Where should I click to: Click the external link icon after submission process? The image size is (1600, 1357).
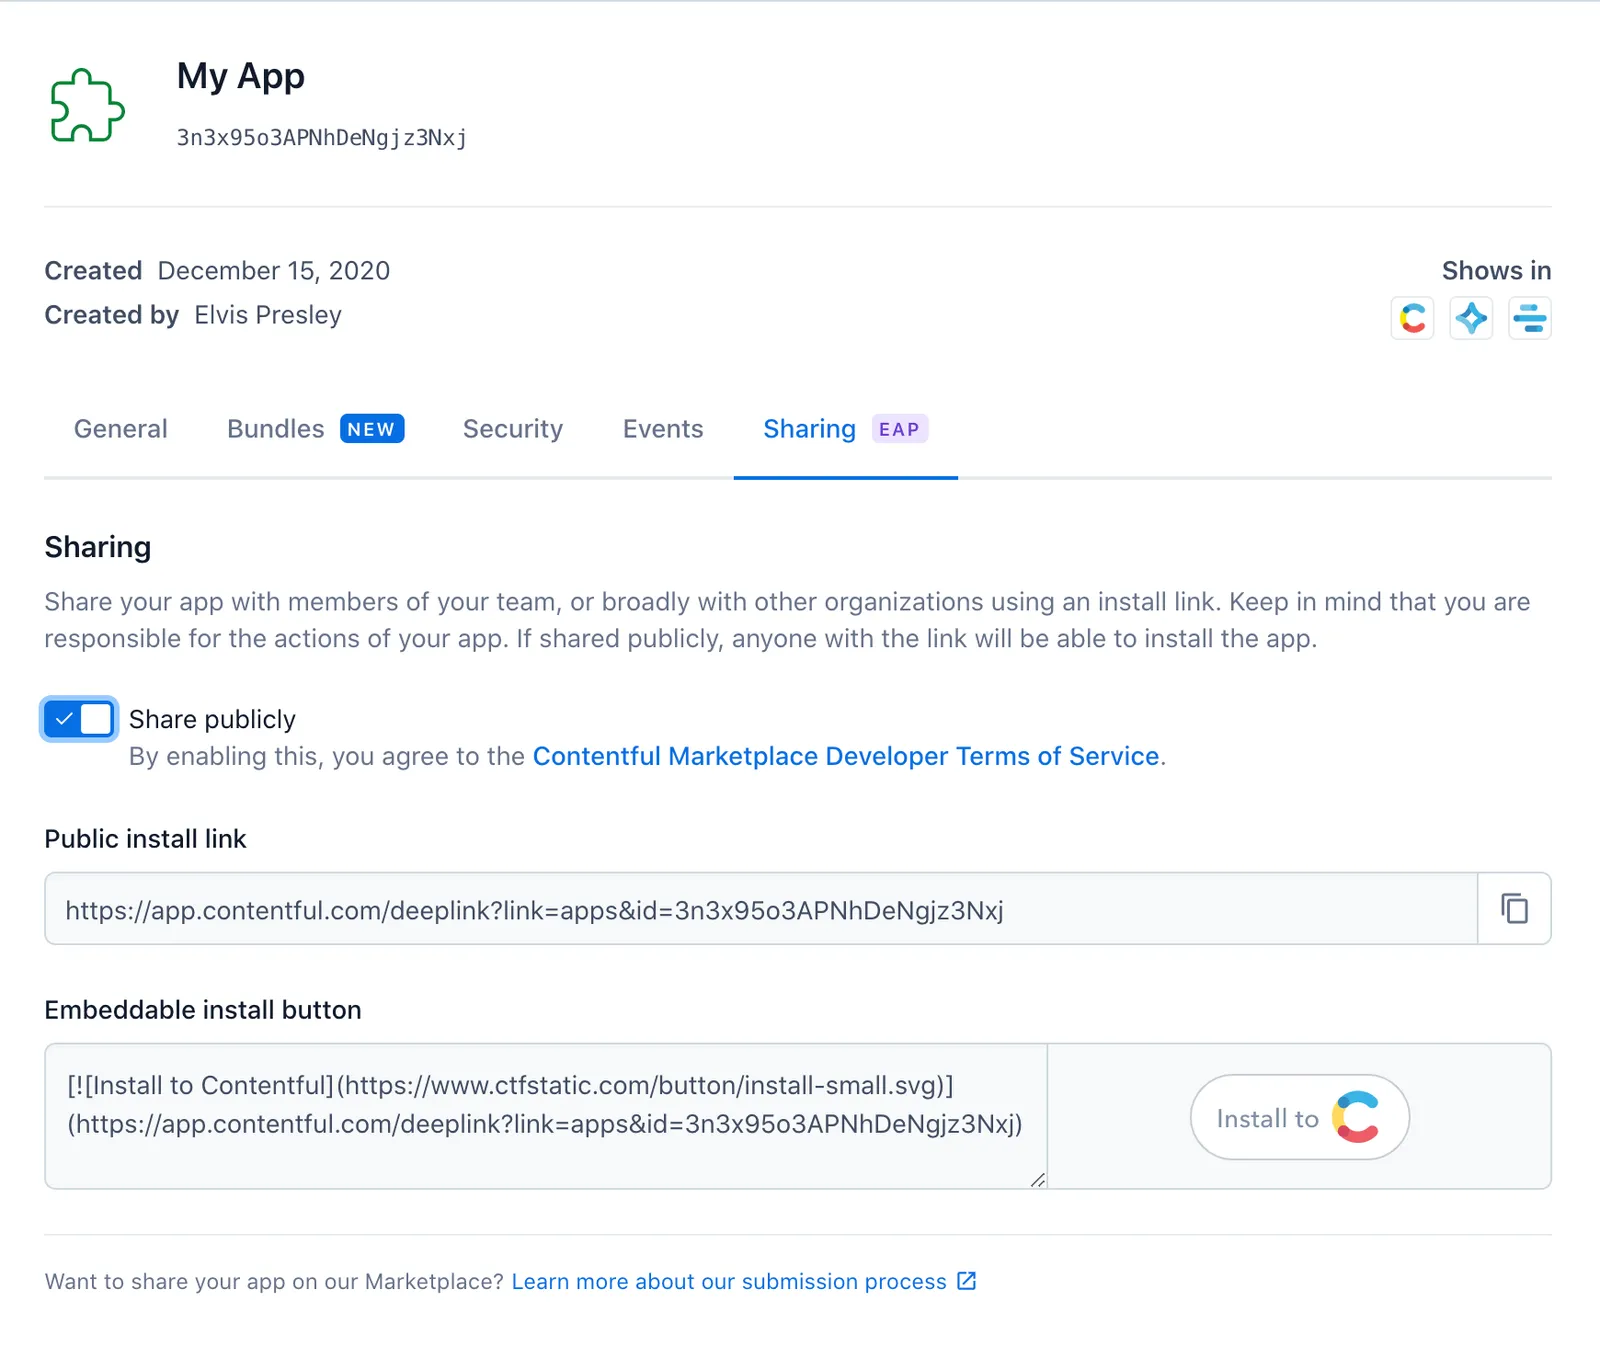coord(966,1281)
